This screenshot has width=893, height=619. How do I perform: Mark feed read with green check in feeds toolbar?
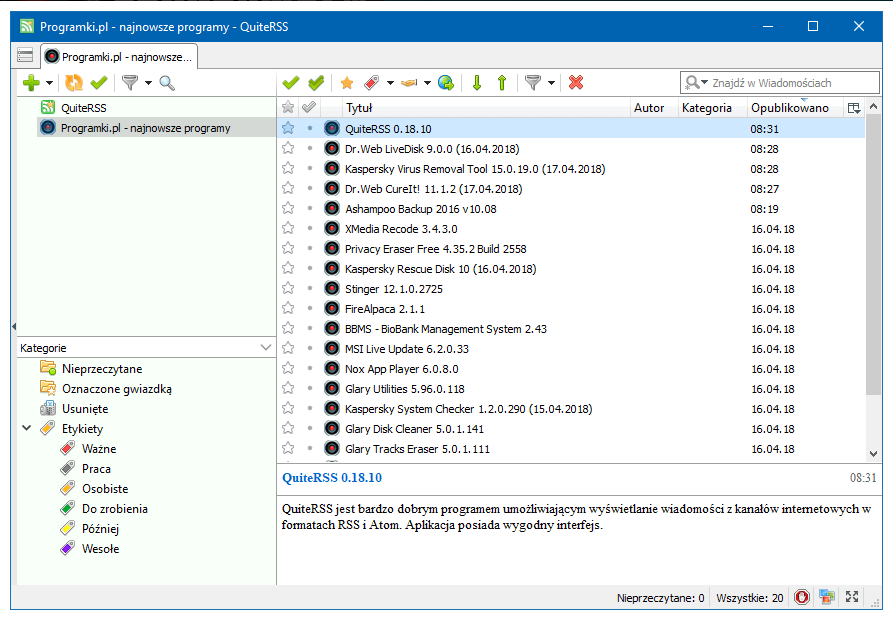pyautogui.click(x=99, y=83)
